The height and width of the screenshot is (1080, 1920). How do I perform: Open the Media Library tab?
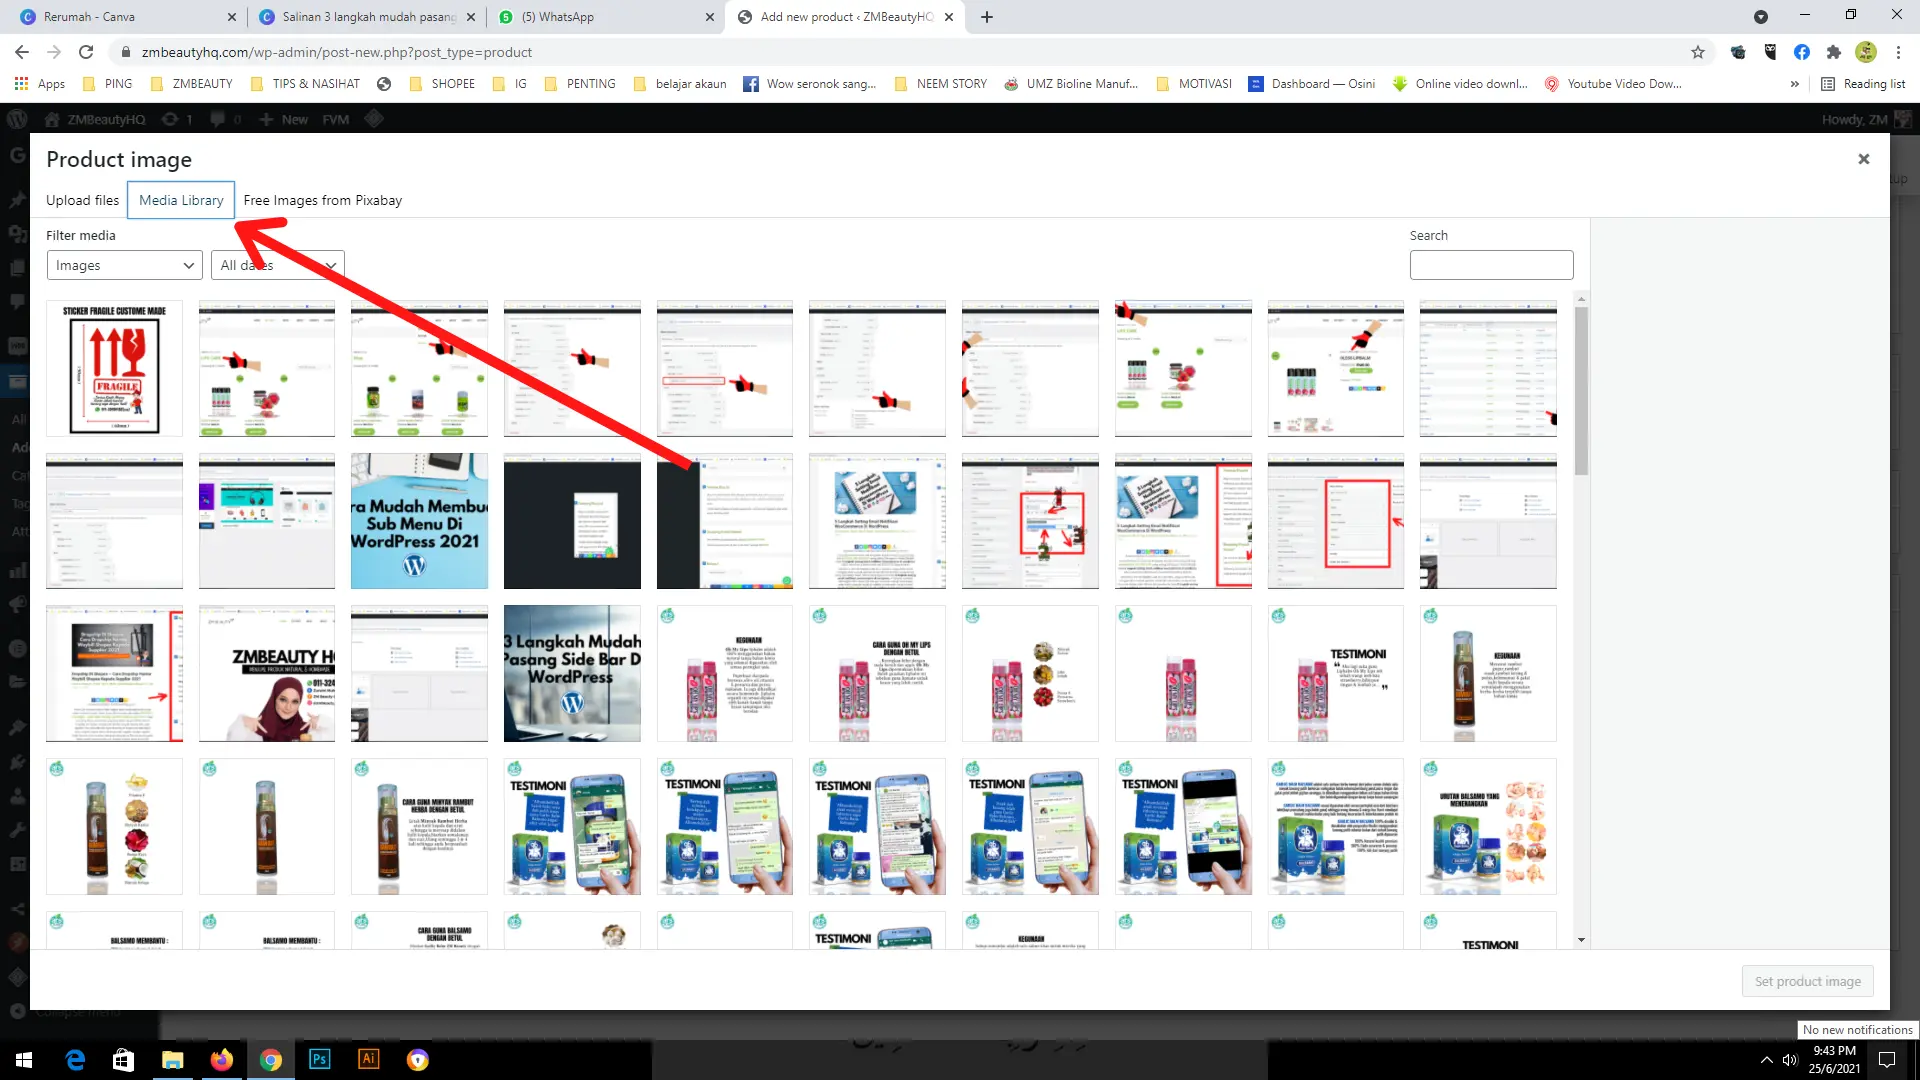[181, 200]
